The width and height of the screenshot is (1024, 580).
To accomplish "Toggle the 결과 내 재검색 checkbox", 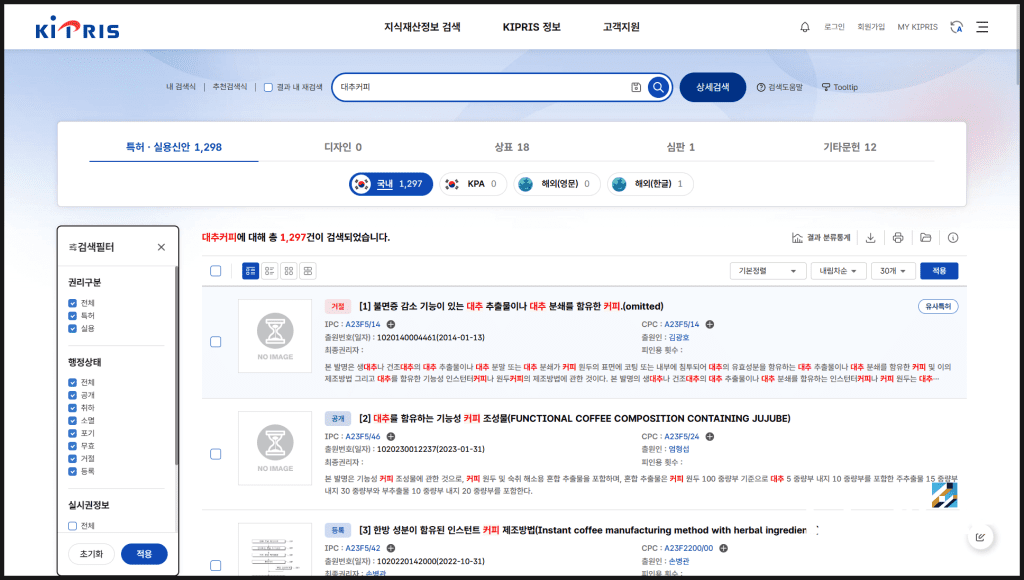I will tap(268, 87).
